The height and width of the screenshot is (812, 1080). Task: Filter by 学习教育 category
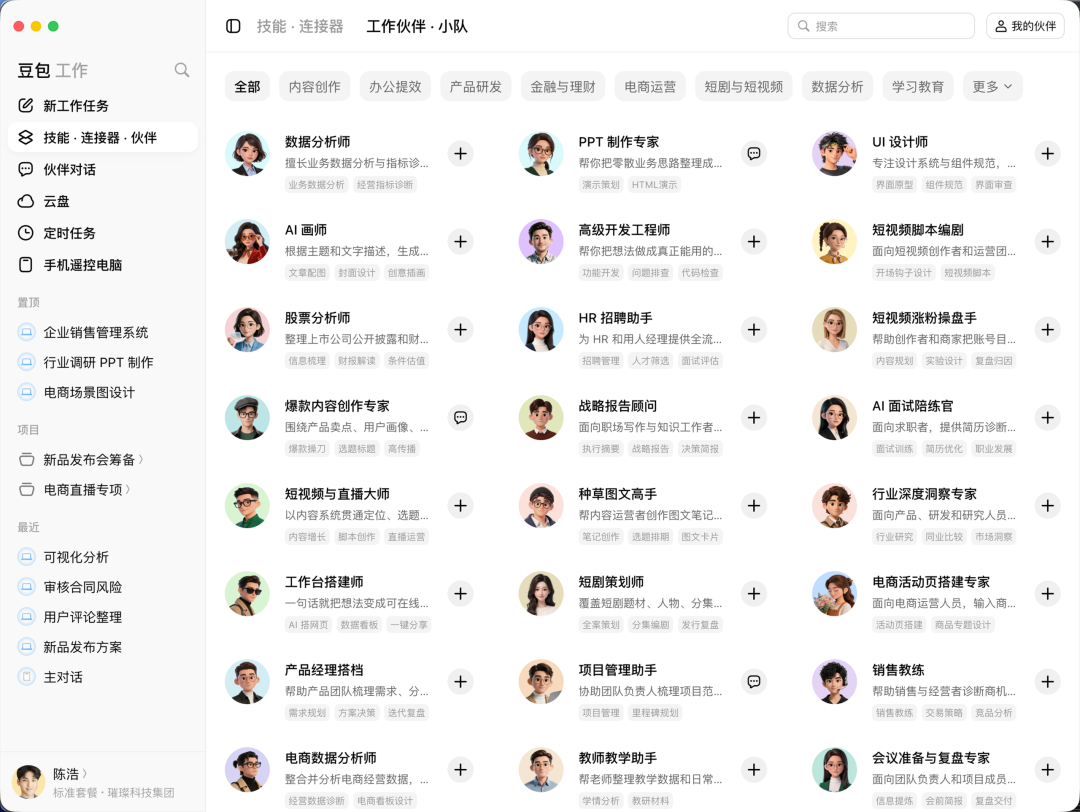click(918, 87)
